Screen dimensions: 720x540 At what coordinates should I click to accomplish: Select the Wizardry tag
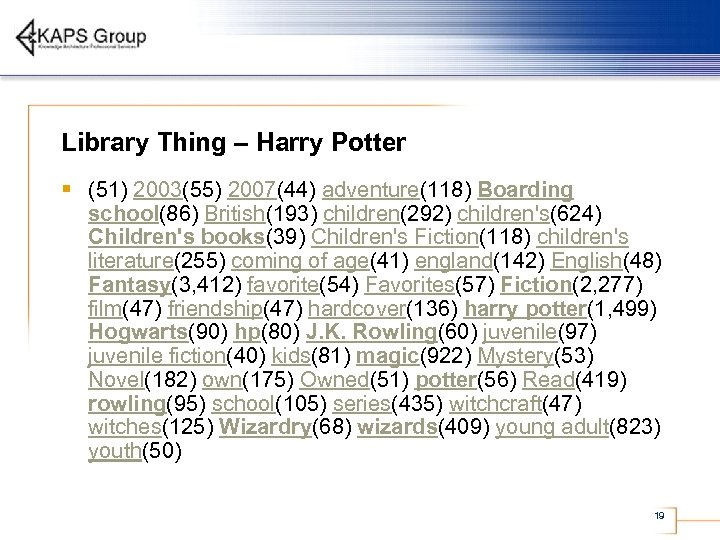click(265, 427)
